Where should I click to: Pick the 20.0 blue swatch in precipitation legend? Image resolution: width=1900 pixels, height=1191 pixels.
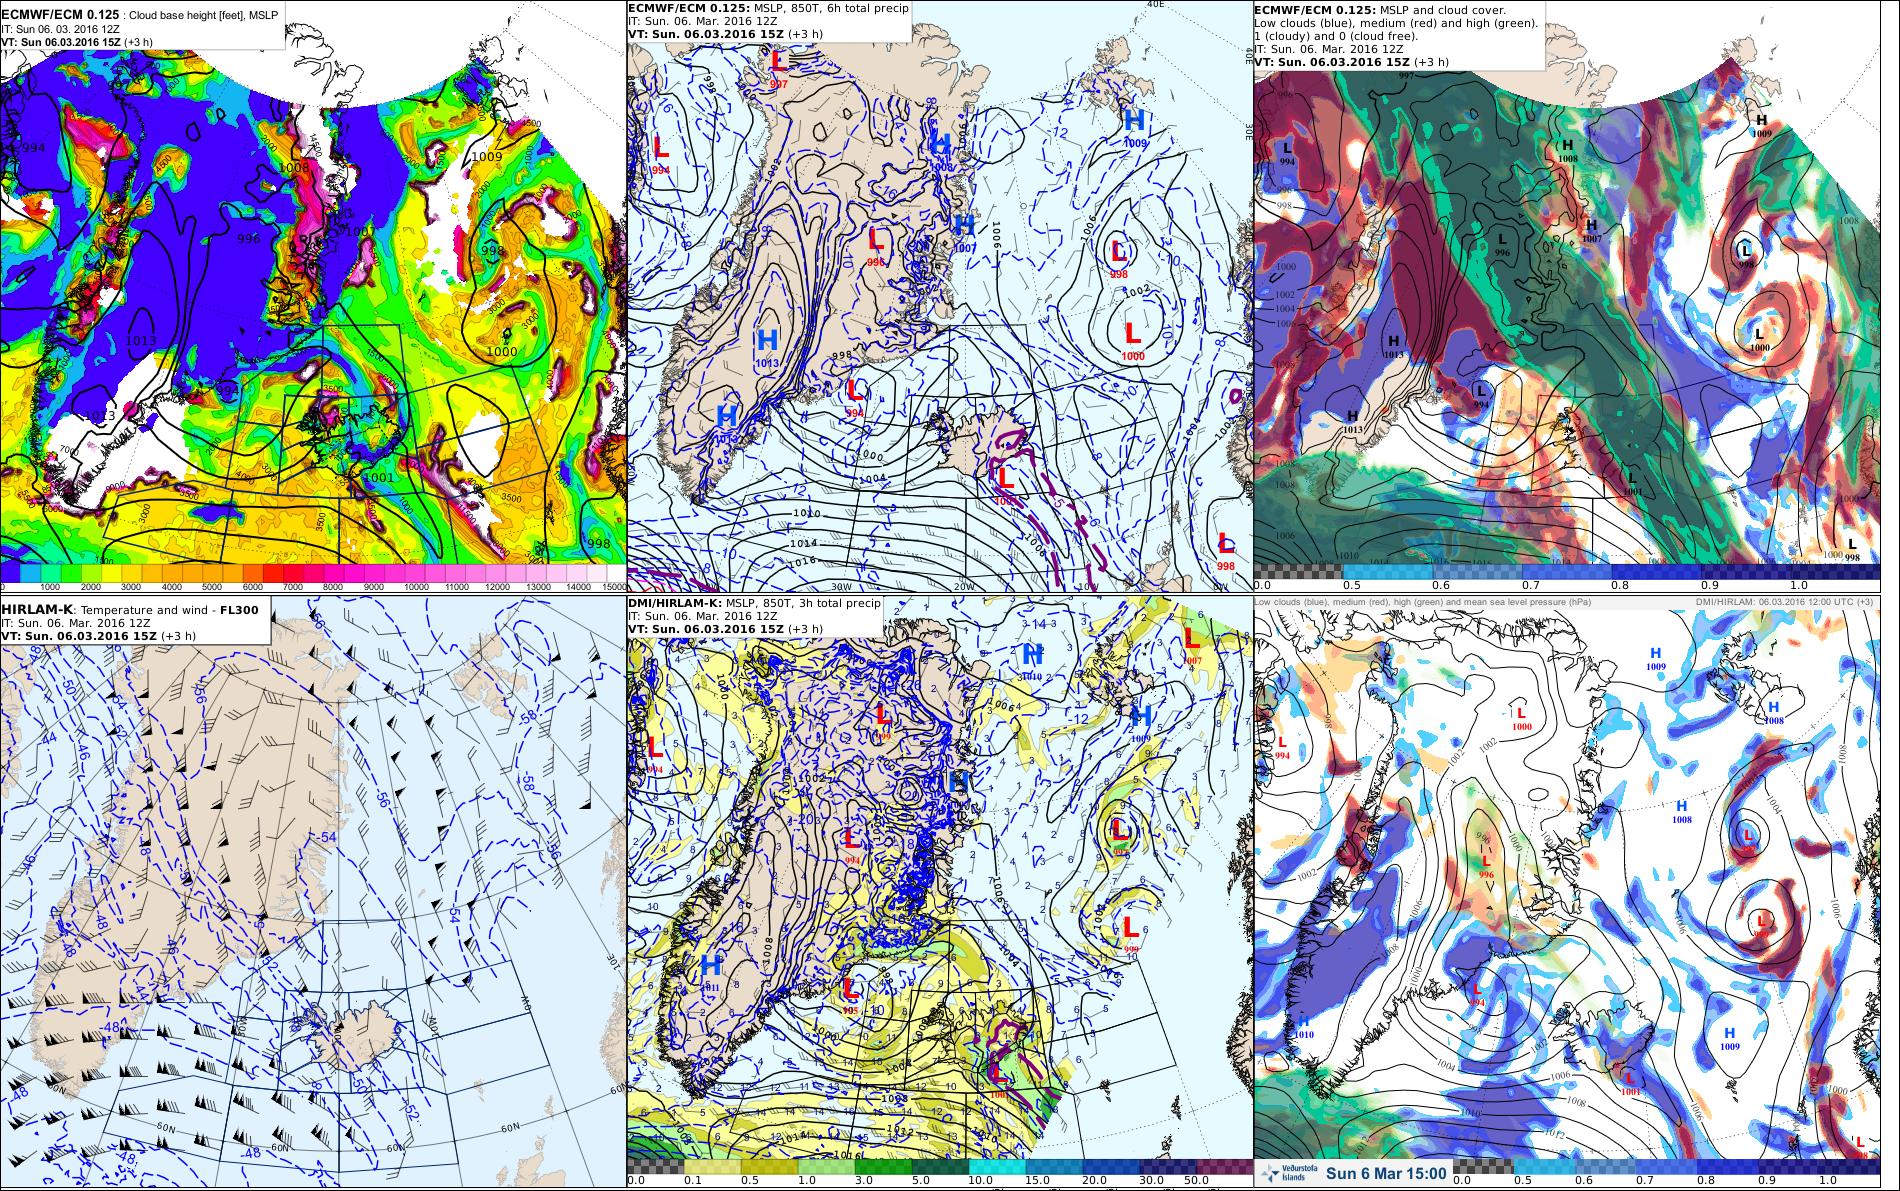[1111, 1167]
